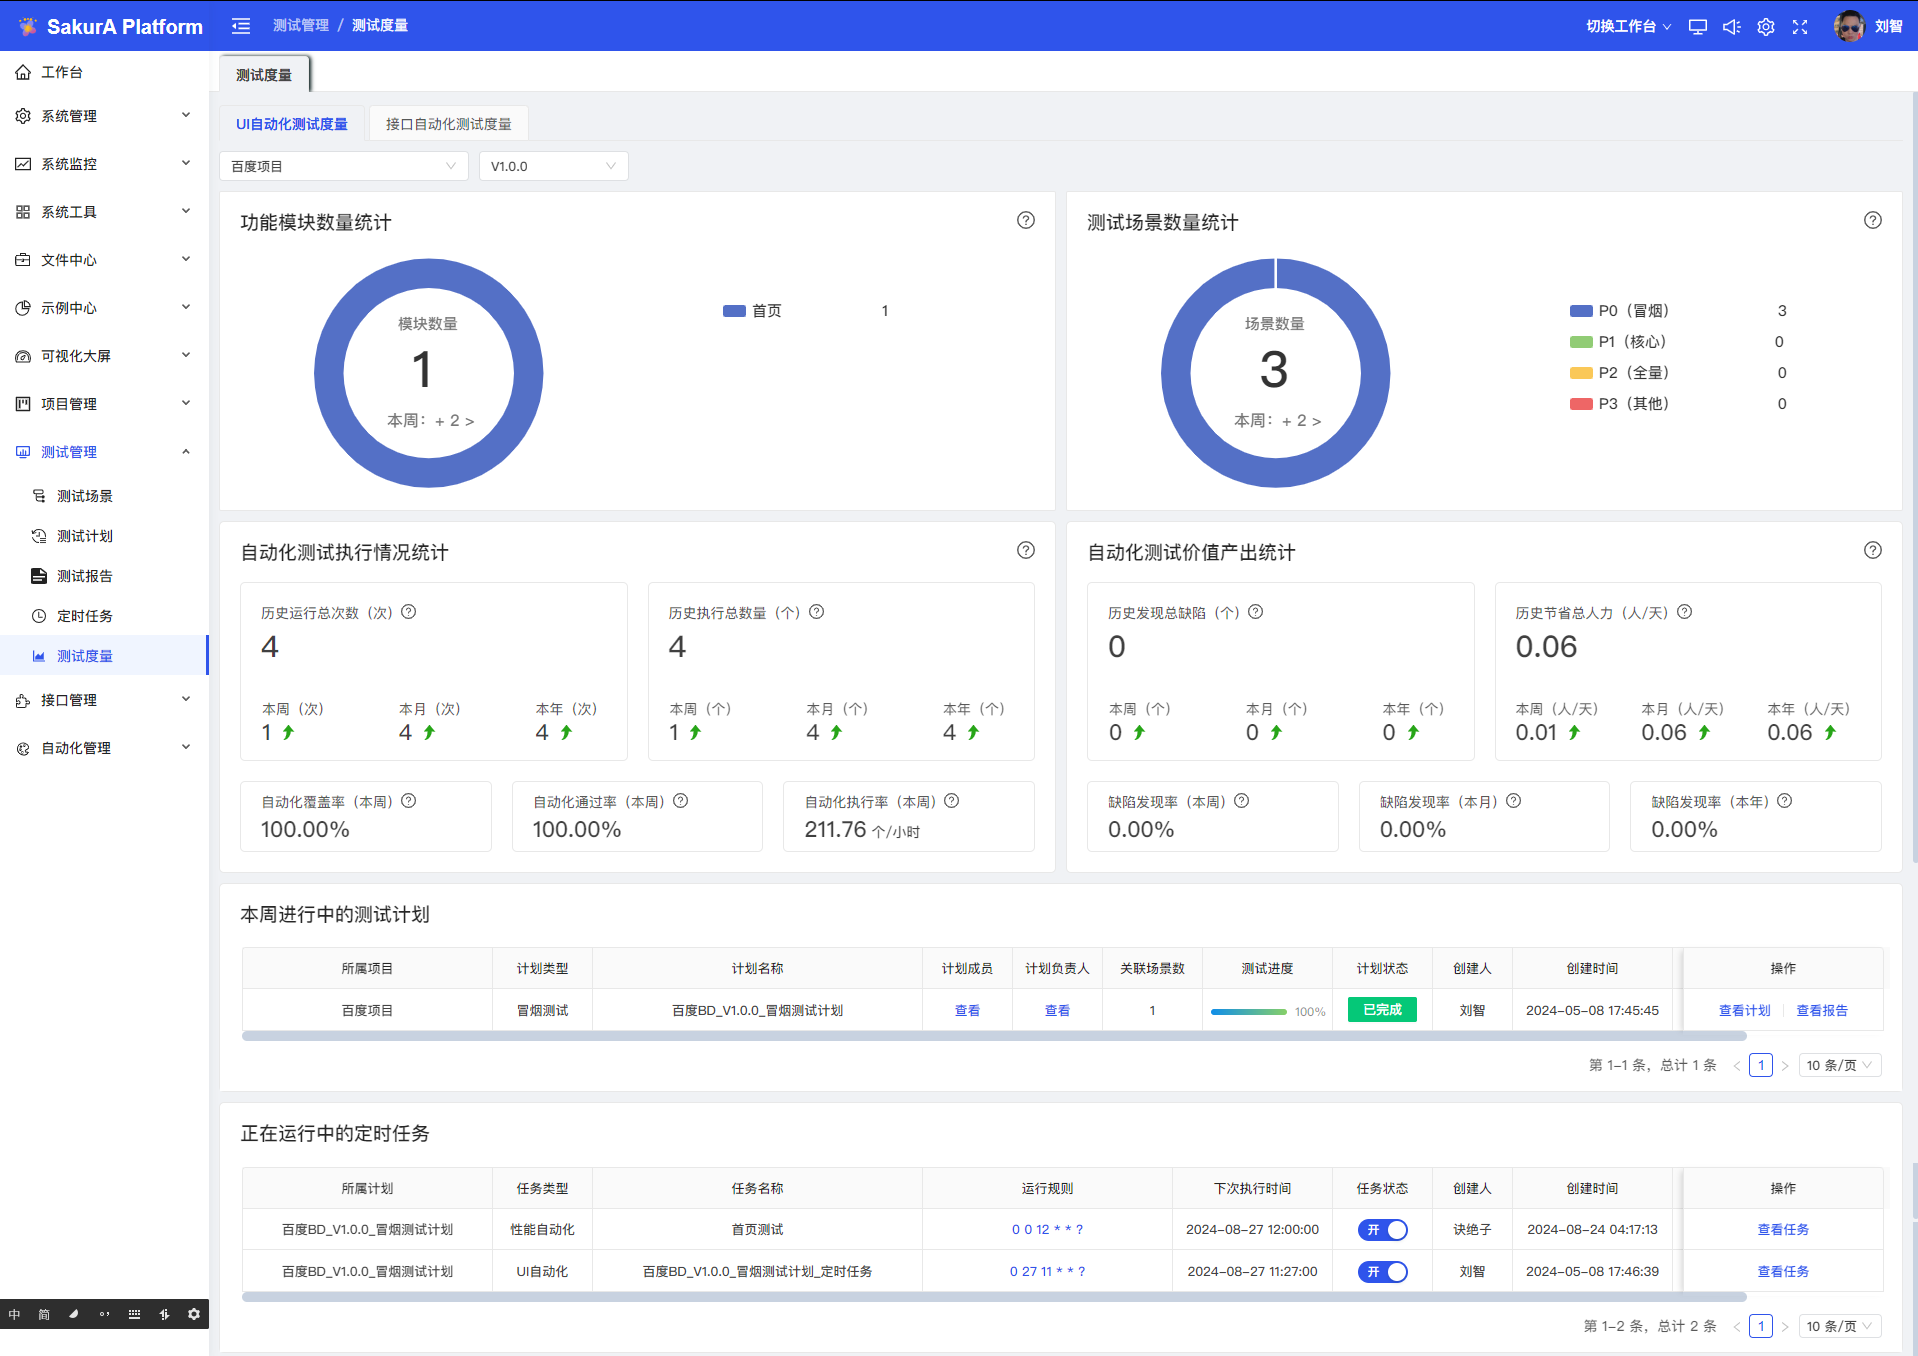The width and height of the screenshot is (1918, 1356).
Task: Open the 百度项目 project dropdown
Action: coord(343,166)
